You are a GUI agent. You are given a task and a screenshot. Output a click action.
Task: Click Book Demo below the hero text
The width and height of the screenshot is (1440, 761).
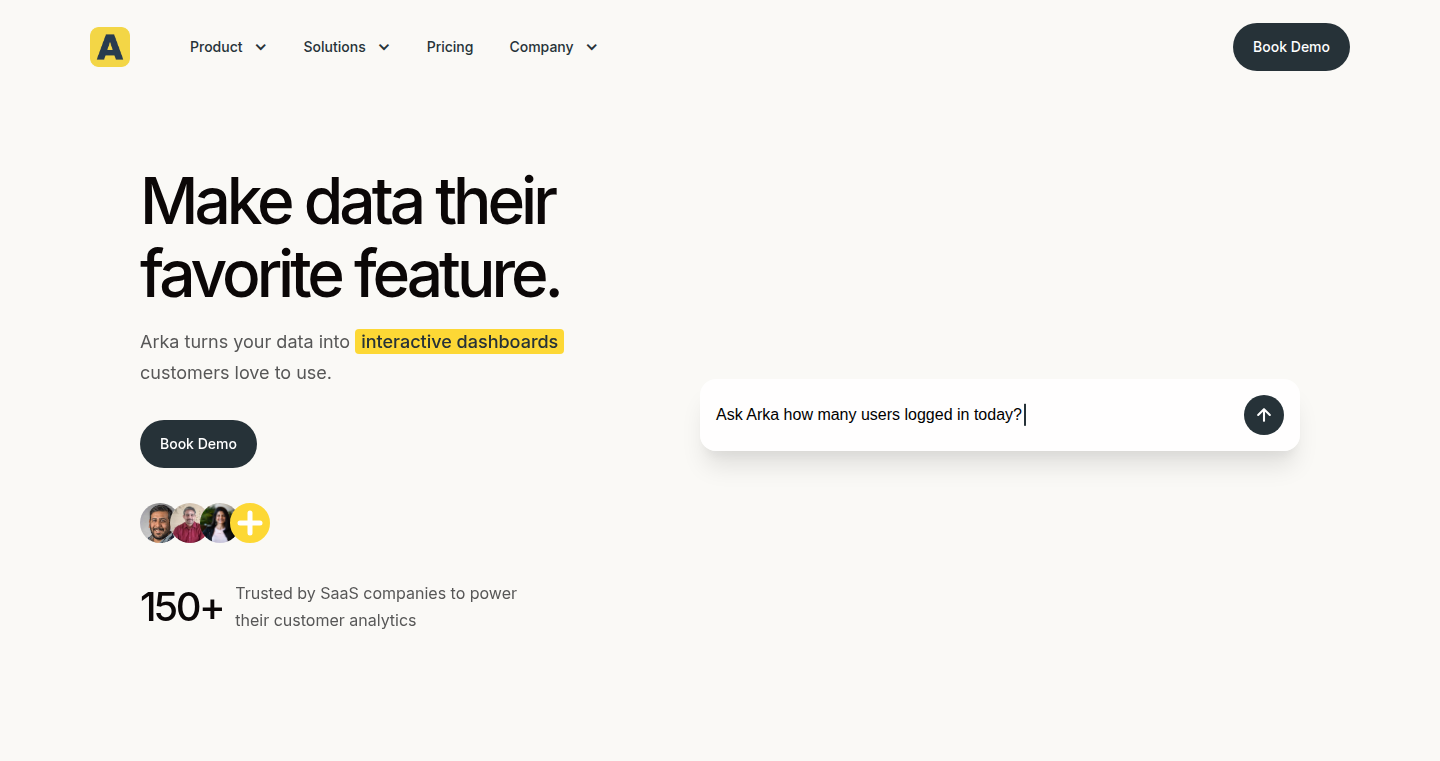click(198, 444)
